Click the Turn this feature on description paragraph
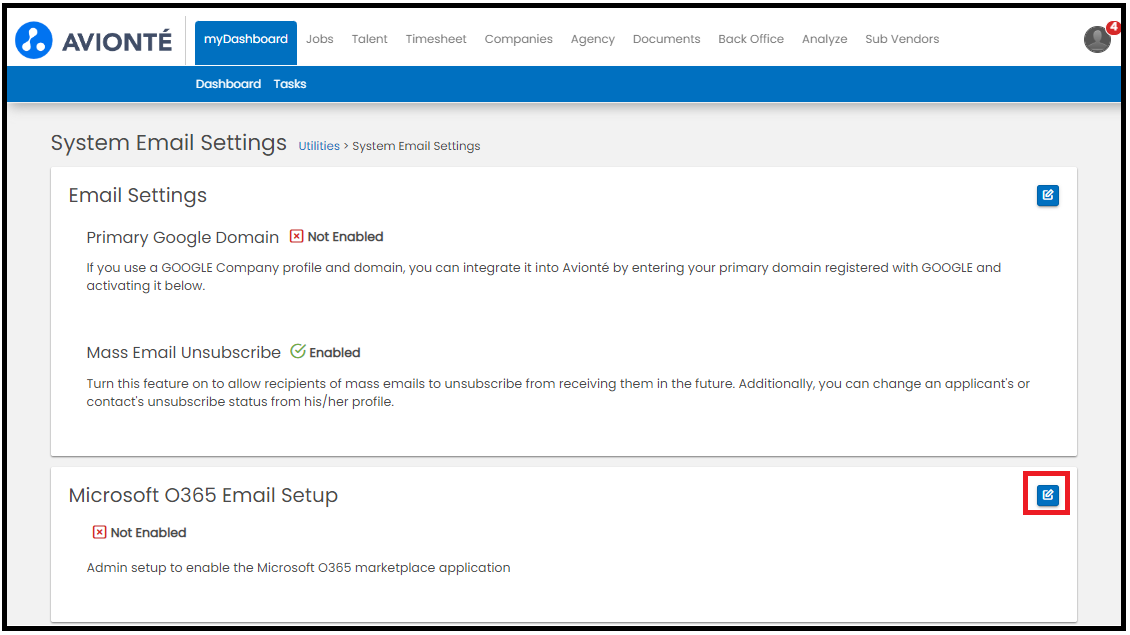 (558, 393)
